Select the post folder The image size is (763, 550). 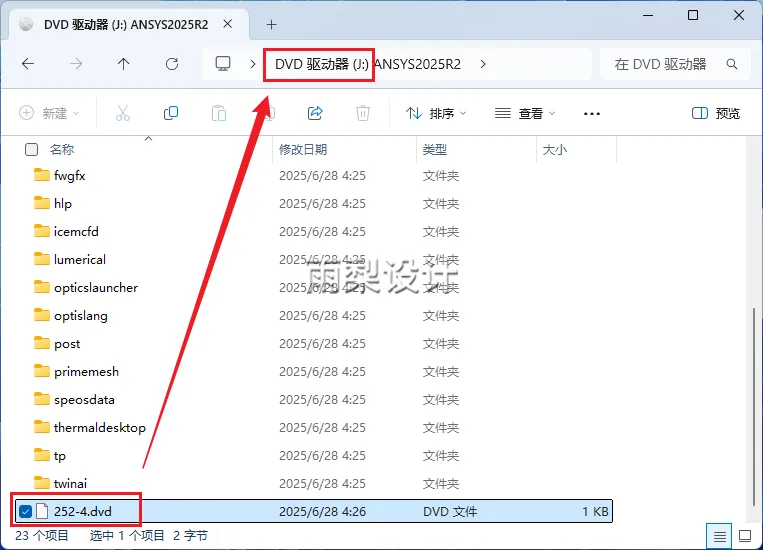67,344
